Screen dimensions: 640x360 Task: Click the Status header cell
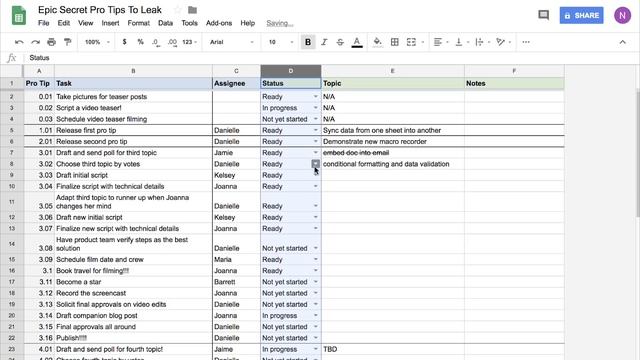(291, 83)
